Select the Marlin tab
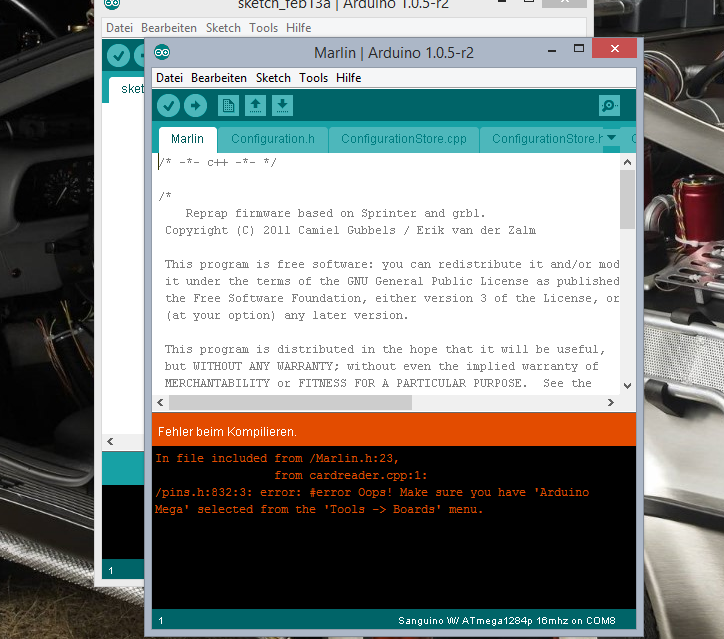 [187, 139]
